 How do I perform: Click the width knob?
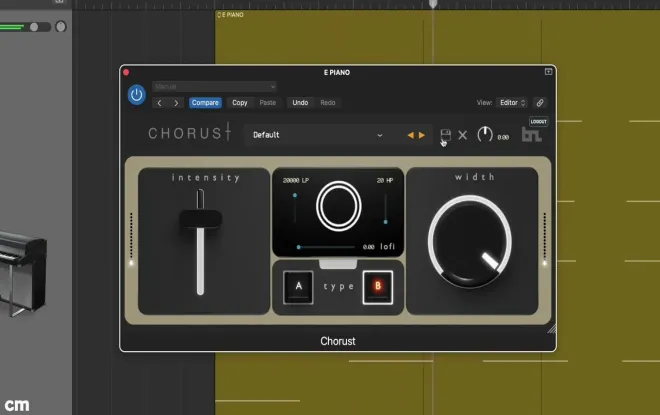470,242
